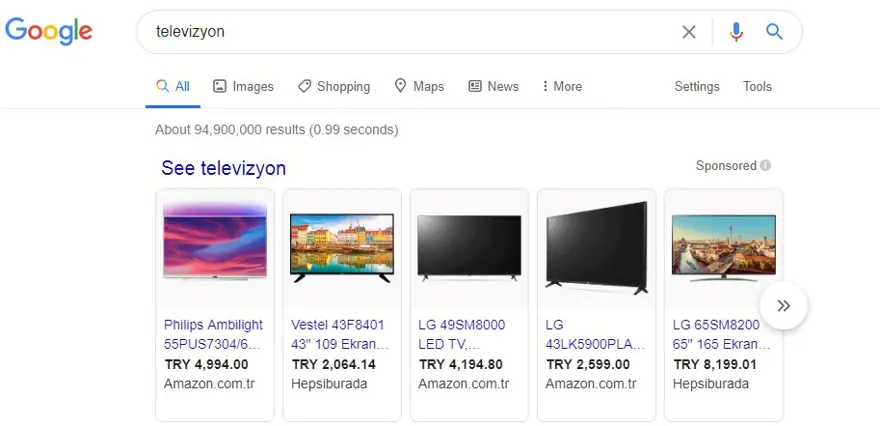This screenshot has width=880, height=426.
Task: Click the blue magnifier search icon
Action: coord(774,31)
